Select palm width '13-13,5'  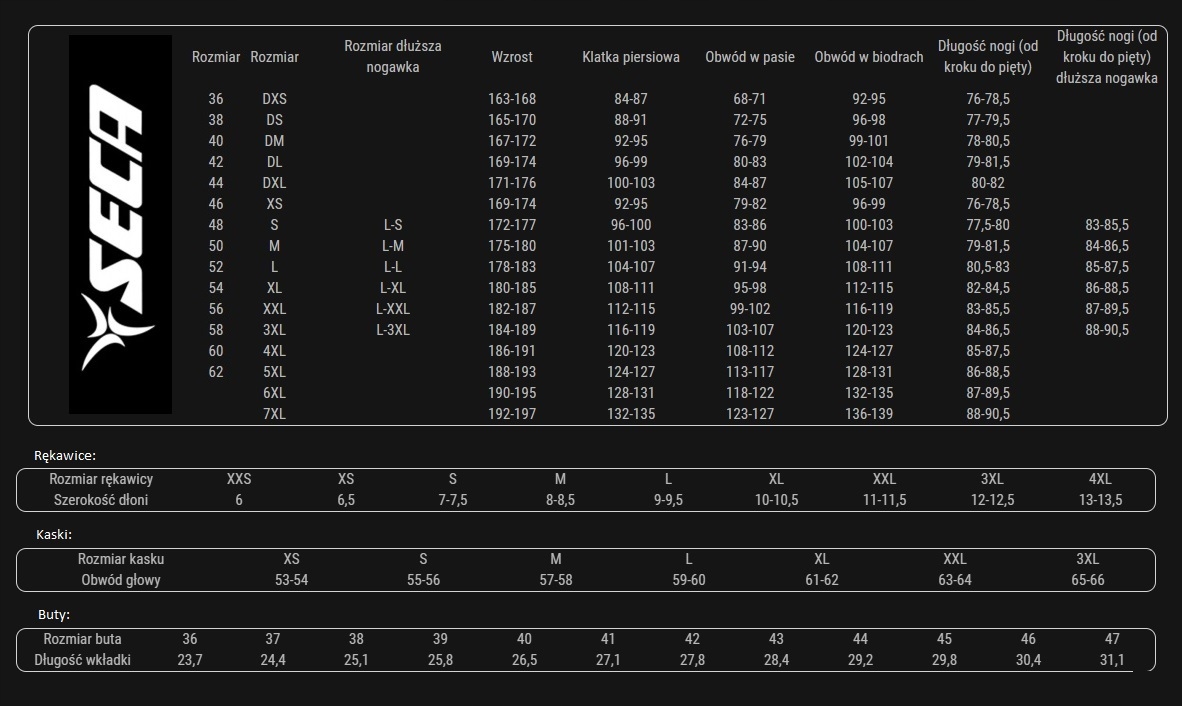(1101, 500)
